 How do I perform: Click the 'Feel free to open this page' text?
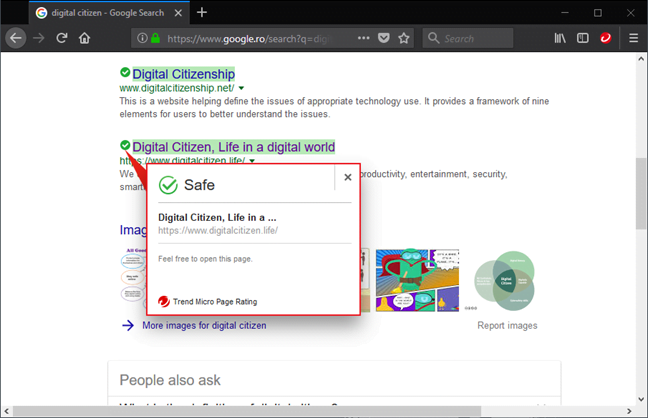pos(205,259)
